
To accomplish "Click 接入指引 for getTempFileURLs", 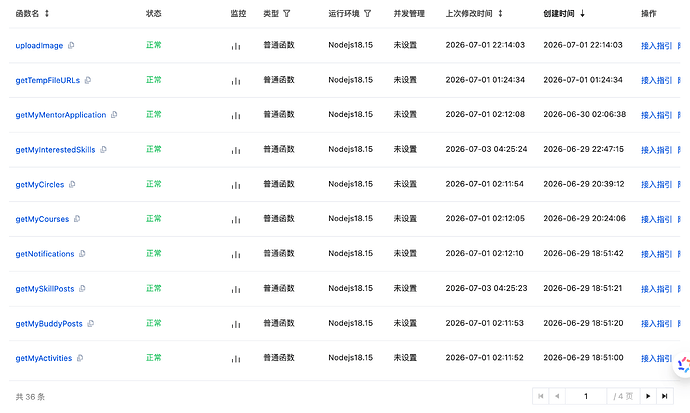I will click(x=656, y=80).
